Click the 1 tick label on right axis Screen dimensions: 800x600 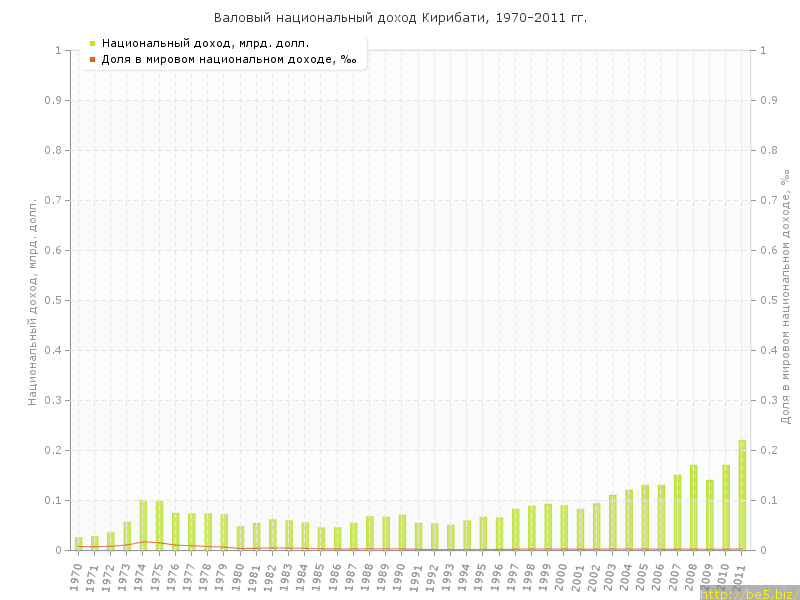[764, 50]
